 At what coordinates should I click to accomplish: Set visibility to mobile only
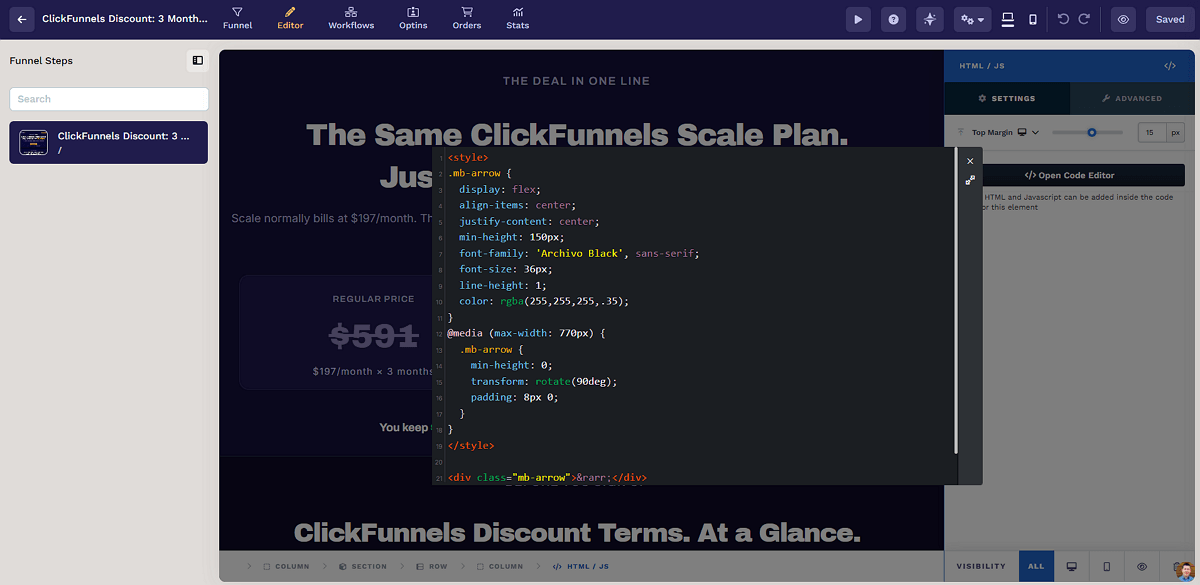[x=1107, y=566]
